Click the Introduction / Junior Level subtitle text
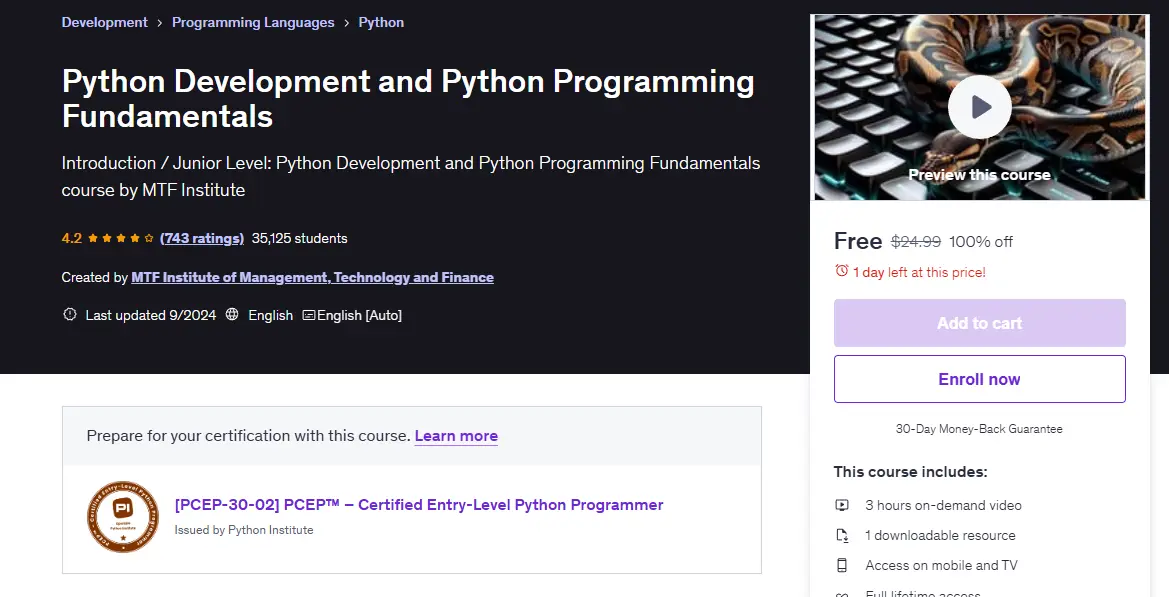This screenshot has height=597, width=1169. click(x=411, y=177)
